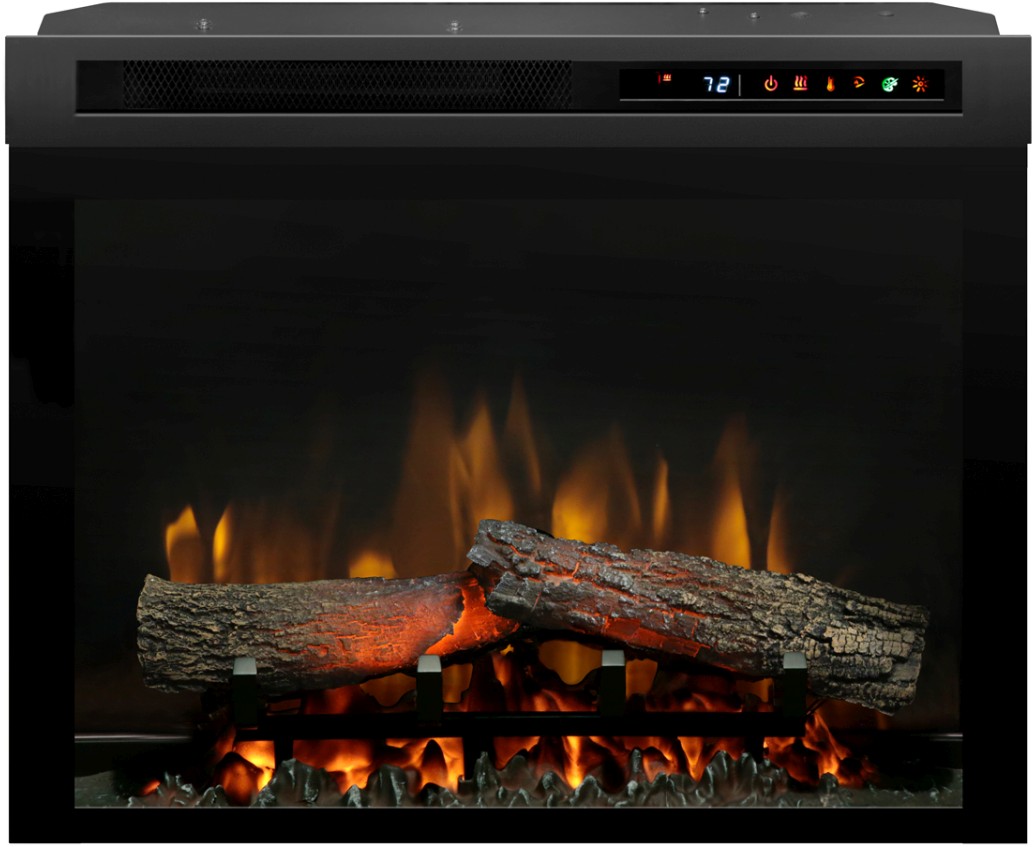The image size is (1034, 847).
Task: Tap the green color palette icon
Action: 889,84
